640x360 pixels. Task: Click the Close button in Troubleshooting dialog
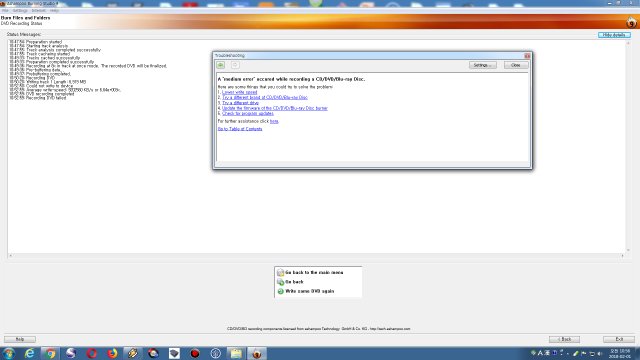516,65
